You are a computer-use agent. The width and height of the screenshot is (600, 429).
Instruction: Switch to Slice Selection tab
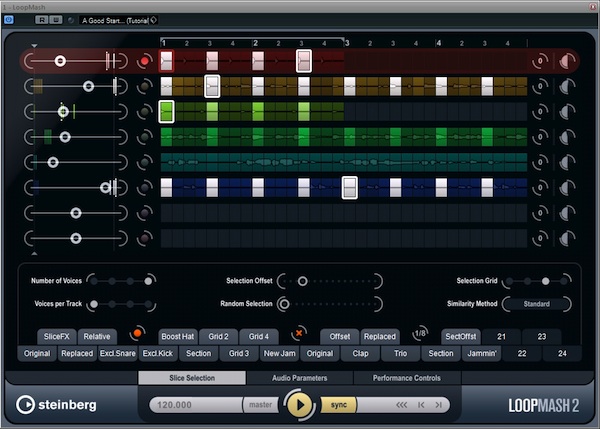[x=192, y=378]
